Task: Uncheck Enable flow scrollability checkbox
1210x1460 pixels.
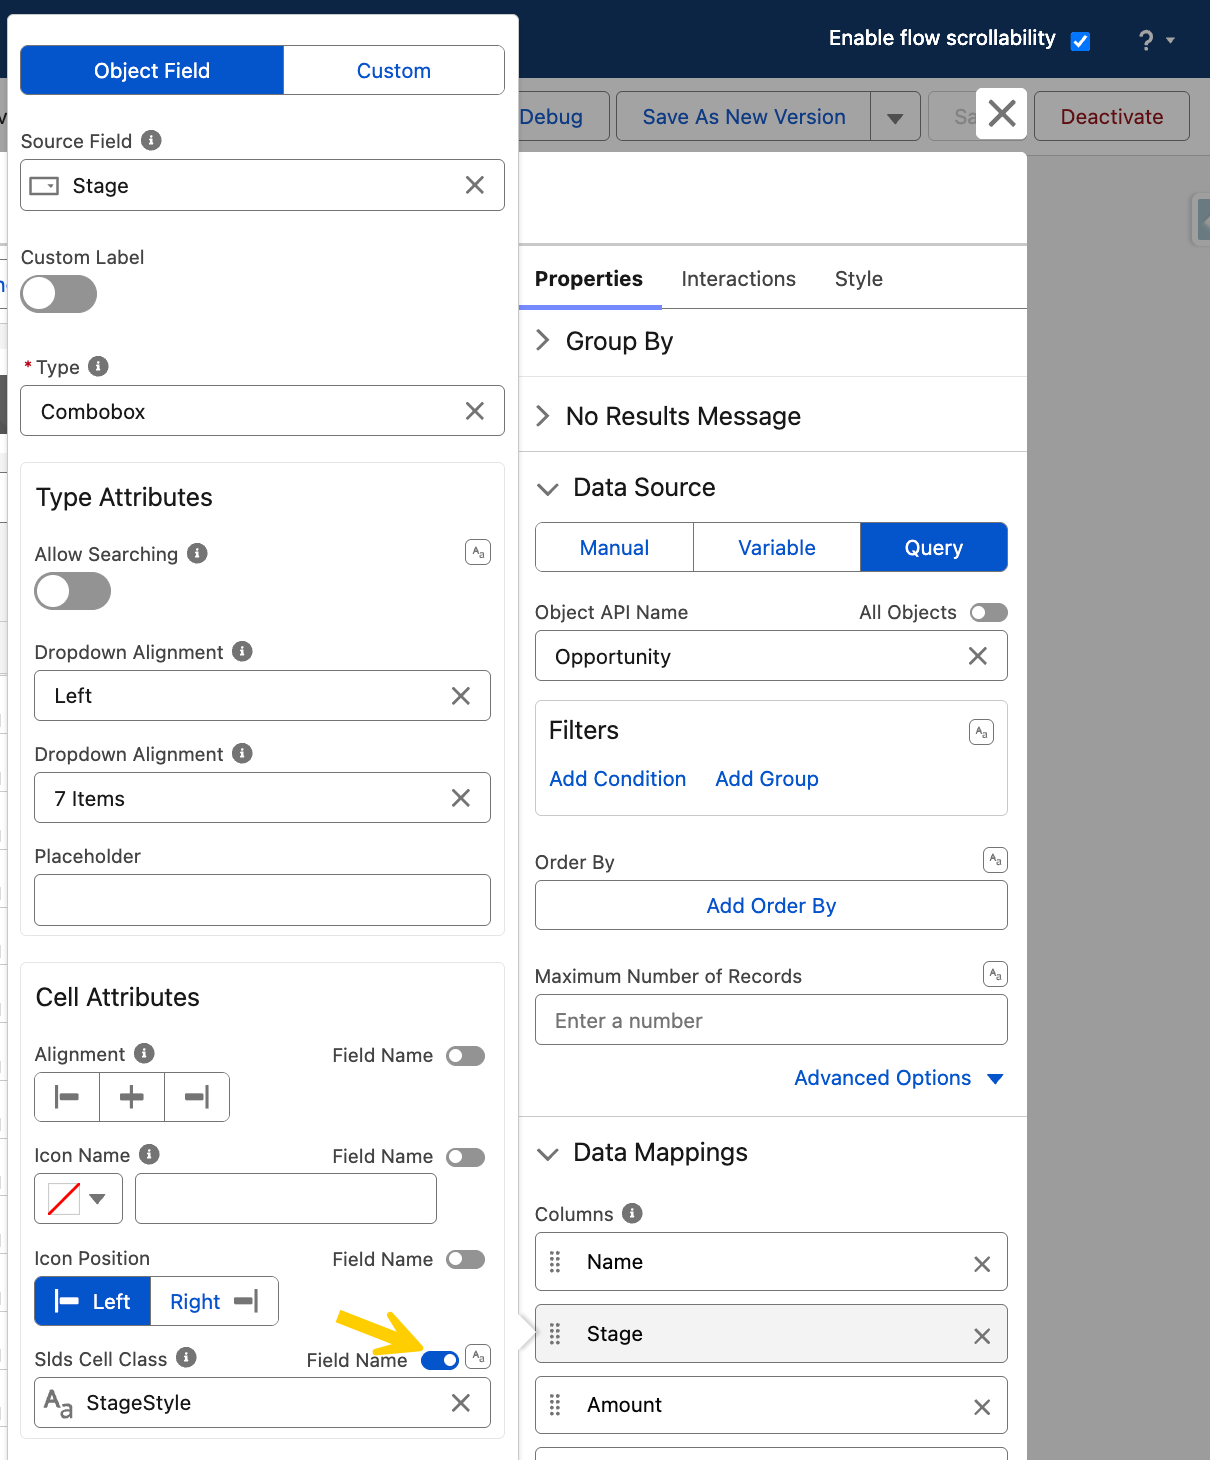Action: click(x=1080, y=41)
